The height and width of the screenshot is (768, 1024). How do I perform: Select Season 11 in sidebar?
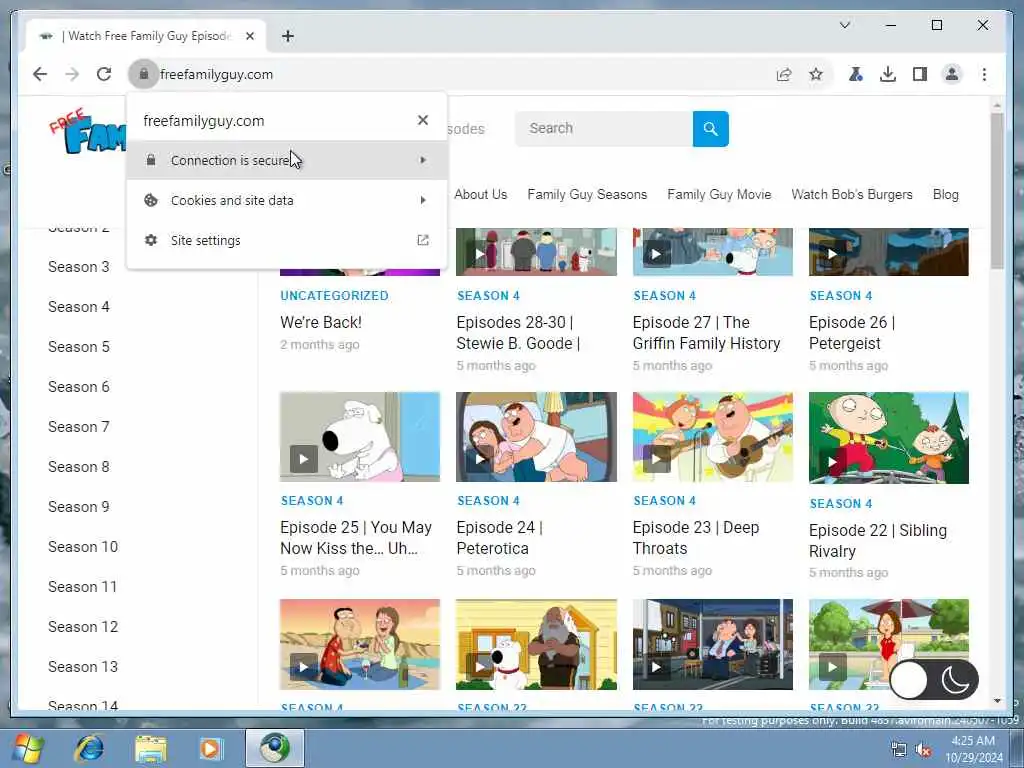coord(82,586)
